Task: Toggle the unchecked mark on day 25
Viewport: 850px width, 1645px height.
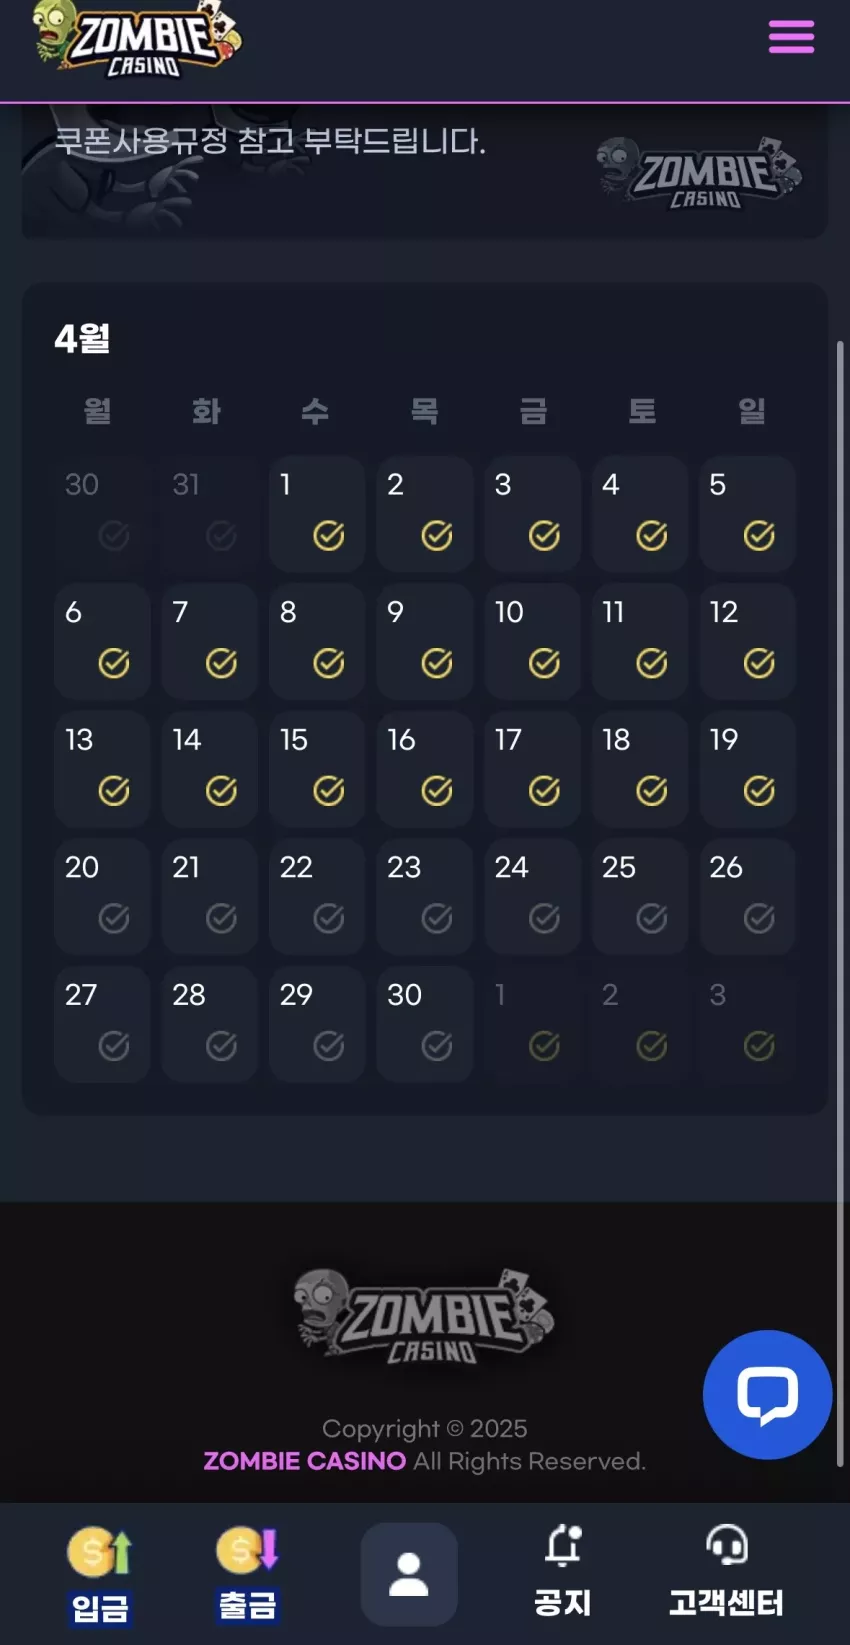Action: [652, 918]
